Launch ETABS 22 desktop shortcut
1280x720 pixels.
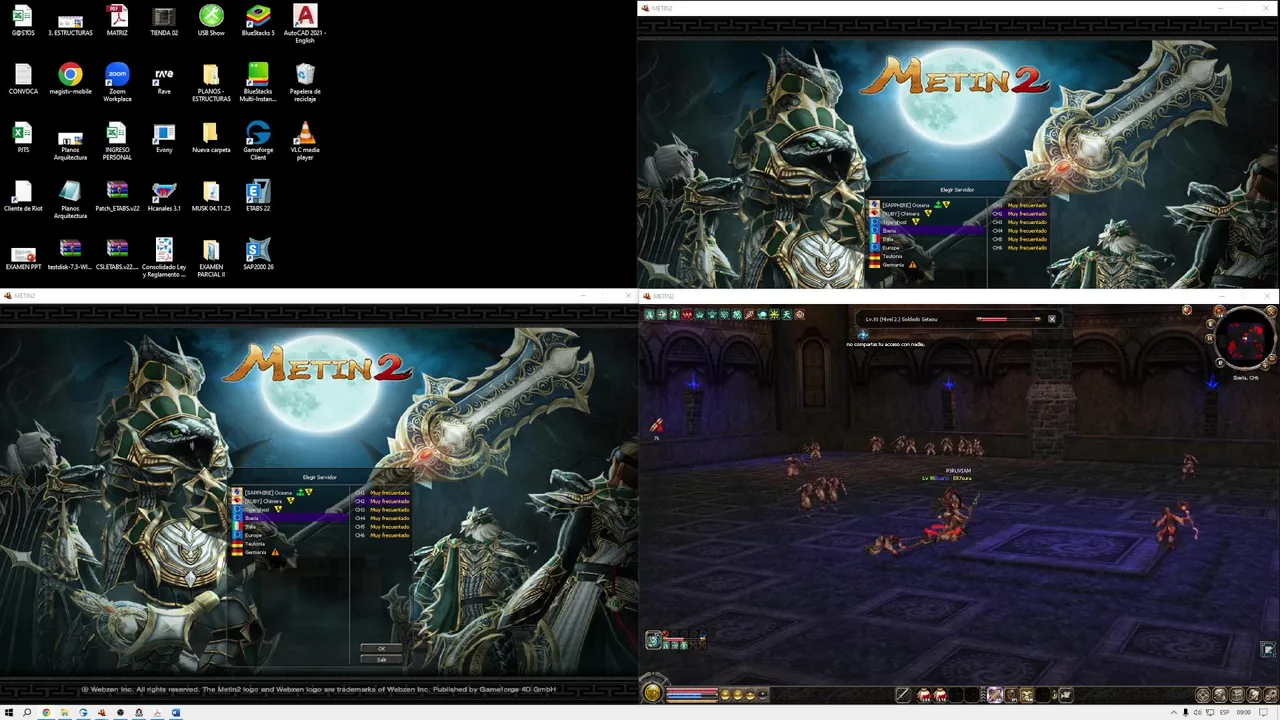point(258,196)
